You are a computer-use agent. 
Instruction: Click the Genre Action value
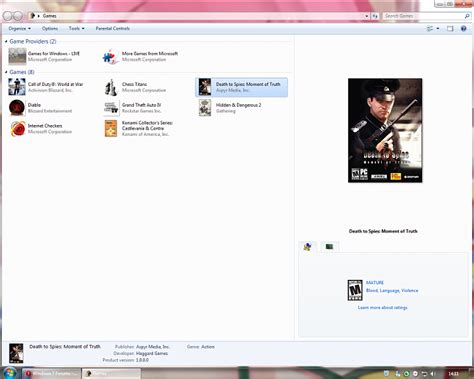click(208, 347)
